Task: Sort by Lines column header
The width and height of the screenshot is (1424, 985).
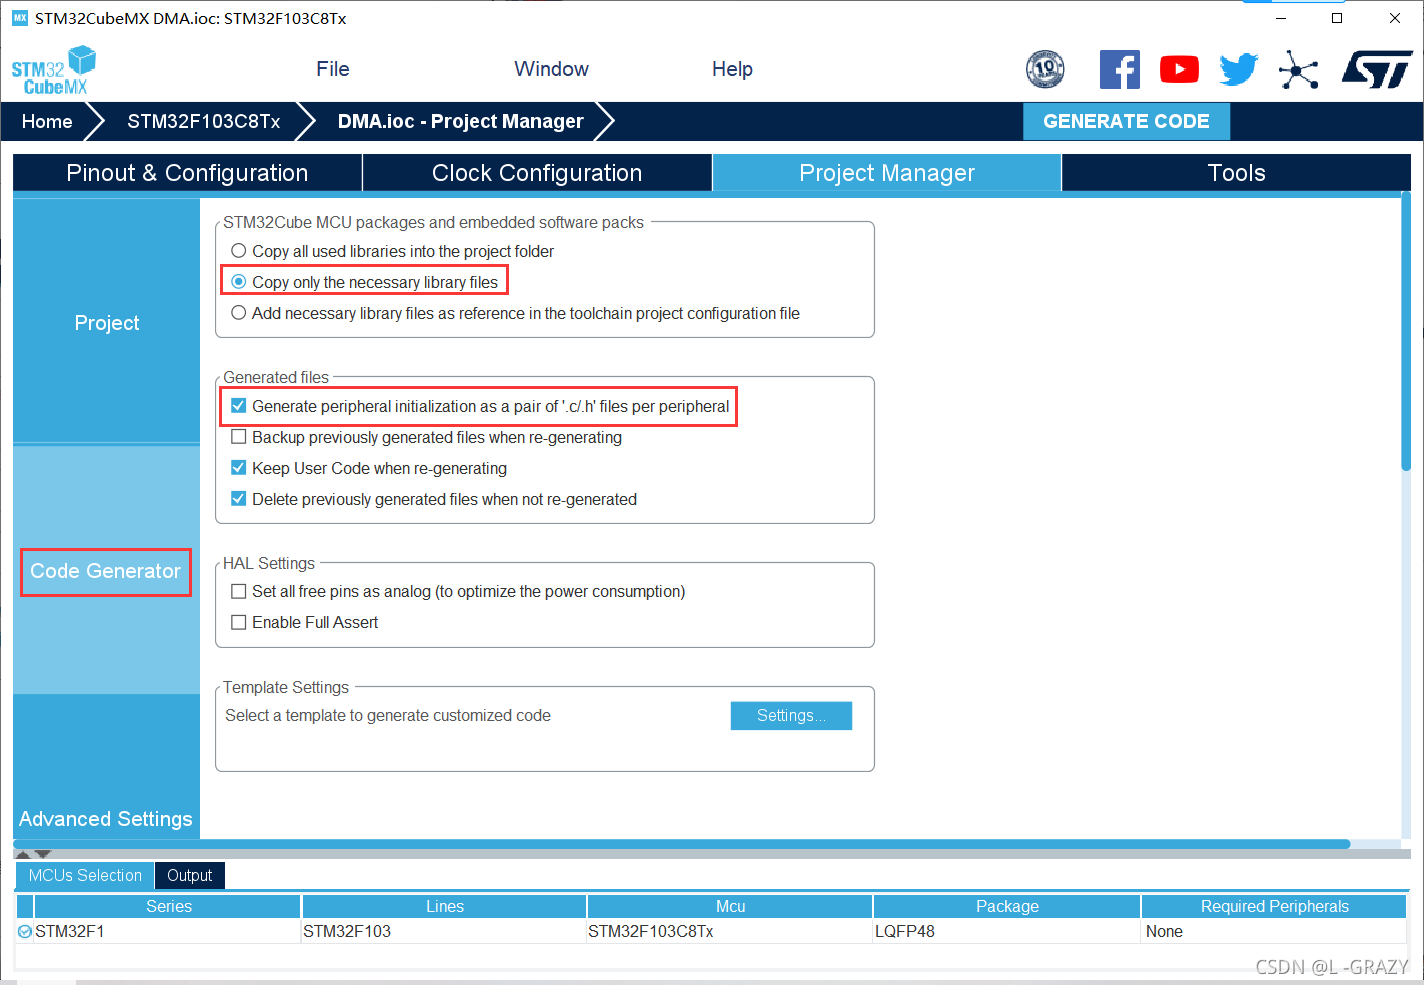Action: (x=444, y=906)
